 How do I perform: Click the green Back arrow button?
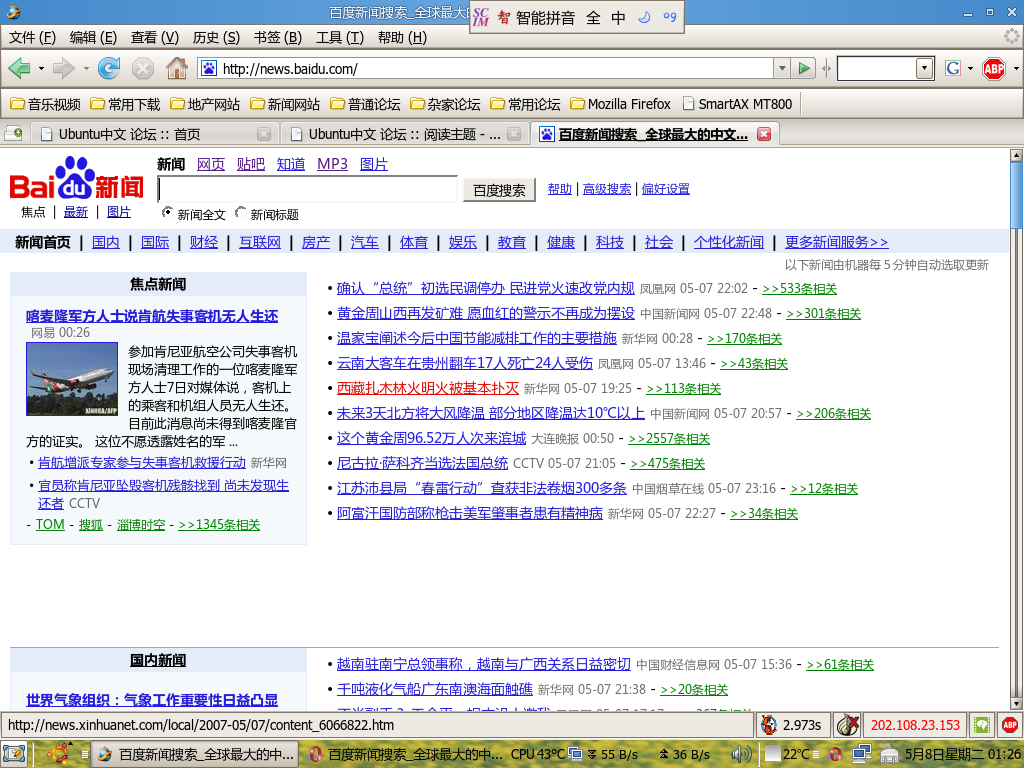coord(20,68)
